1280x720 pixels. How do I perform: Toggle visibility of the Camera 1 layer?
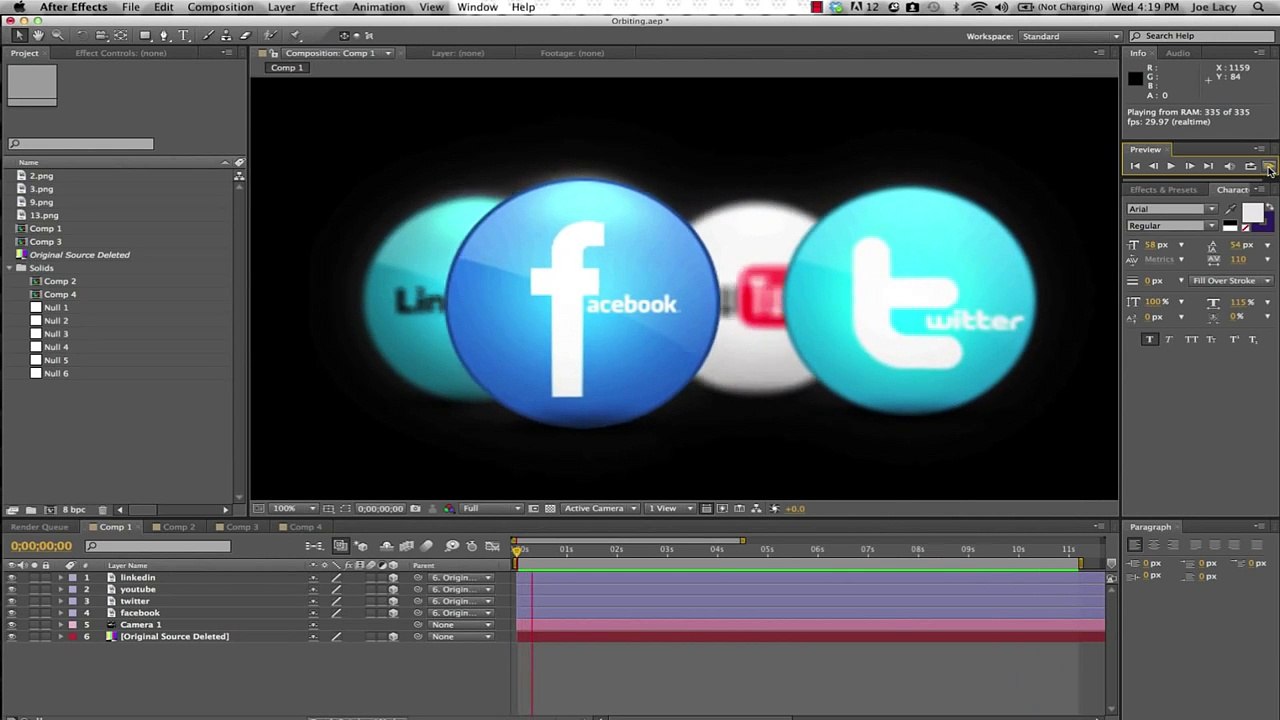point(12,625)
